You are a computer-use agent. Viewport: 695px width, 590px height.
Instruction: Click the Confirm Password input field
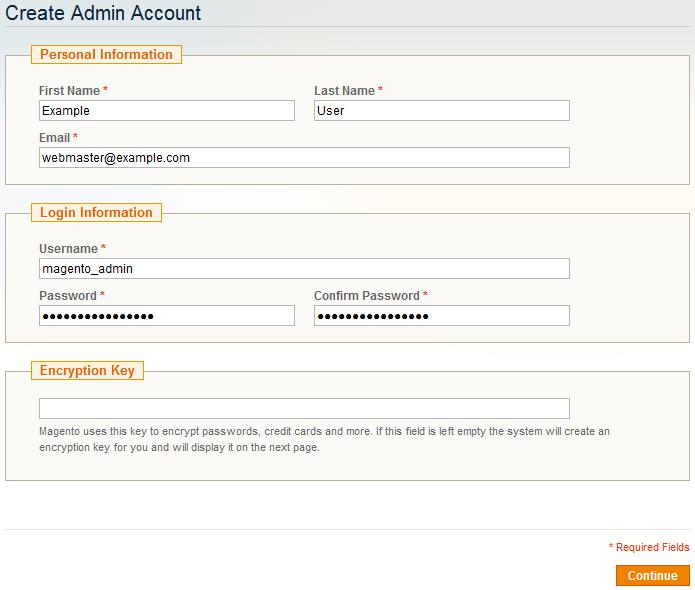441,316
